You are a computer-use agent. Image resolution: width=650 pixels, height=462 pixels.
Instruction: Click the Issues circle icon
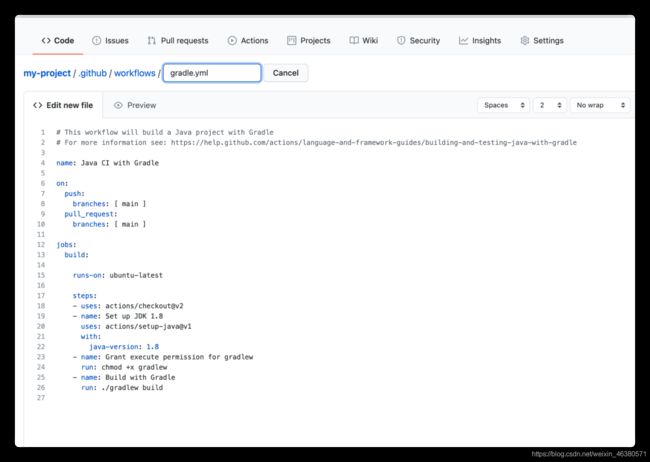97,41
